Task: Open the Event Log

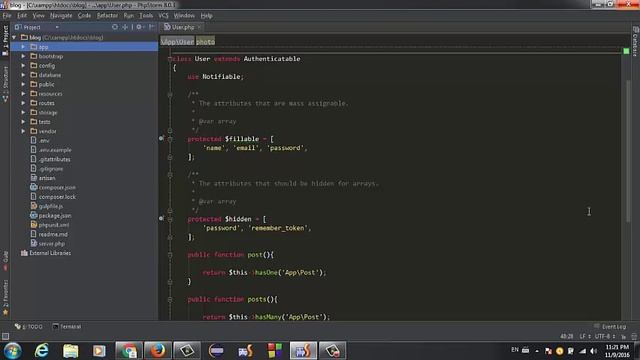Action: [x=610, y=327]
